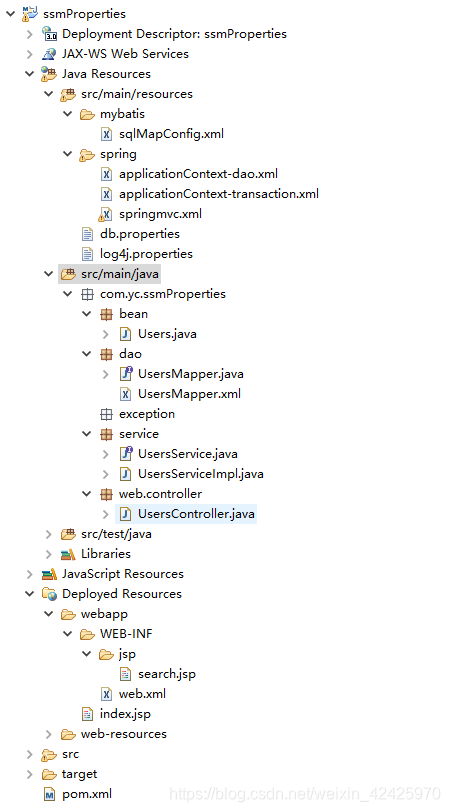
Task: Collapse the jsp folder
Action: (x=87, y=654)
